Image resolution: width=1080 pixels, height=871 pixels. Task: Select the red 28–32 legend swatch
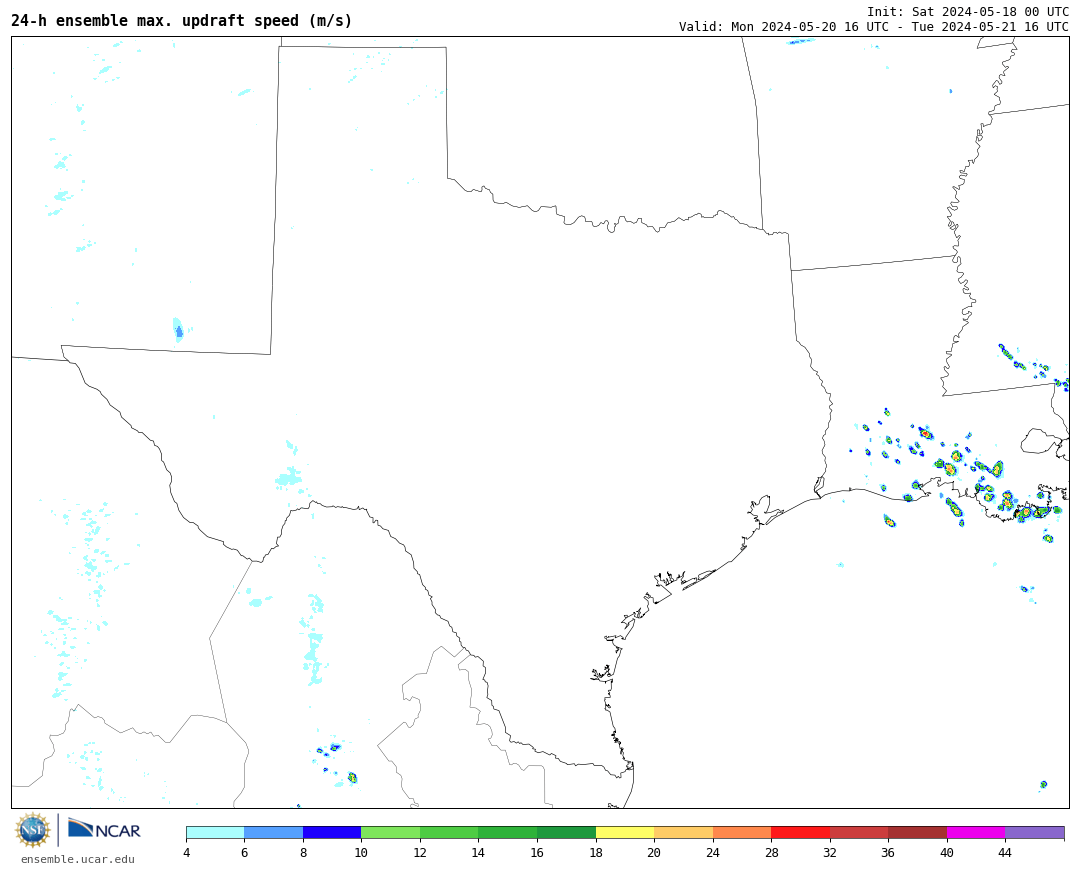click(800, 832)
